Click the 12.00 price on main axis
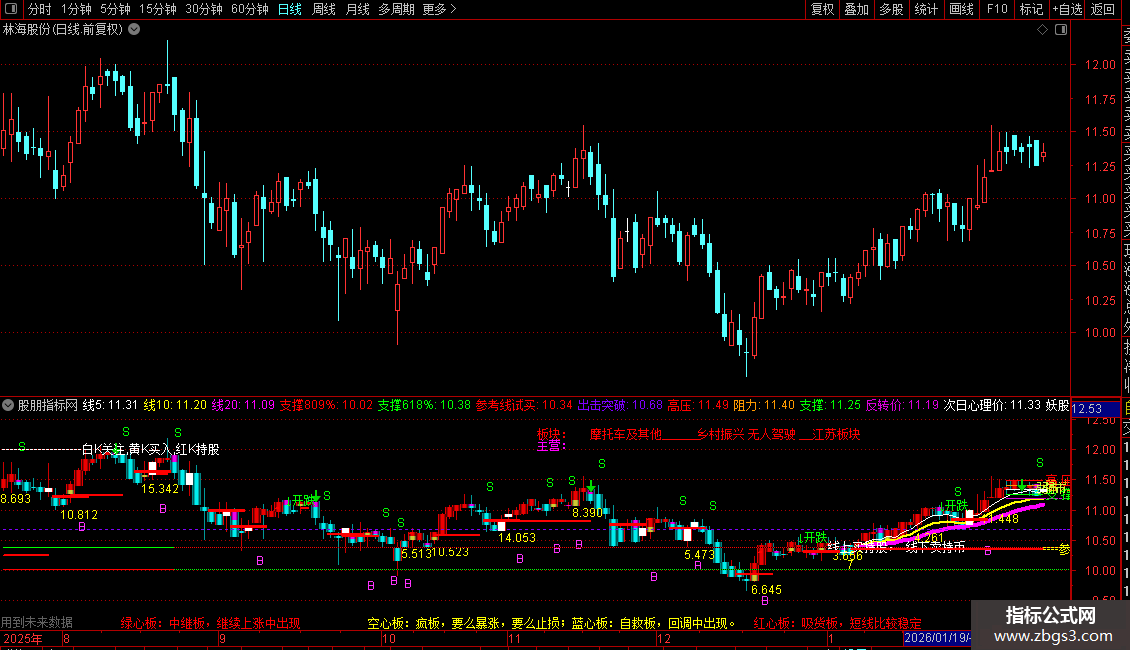This screenshot has width=1130, height=650. (x=1100, y=65)
